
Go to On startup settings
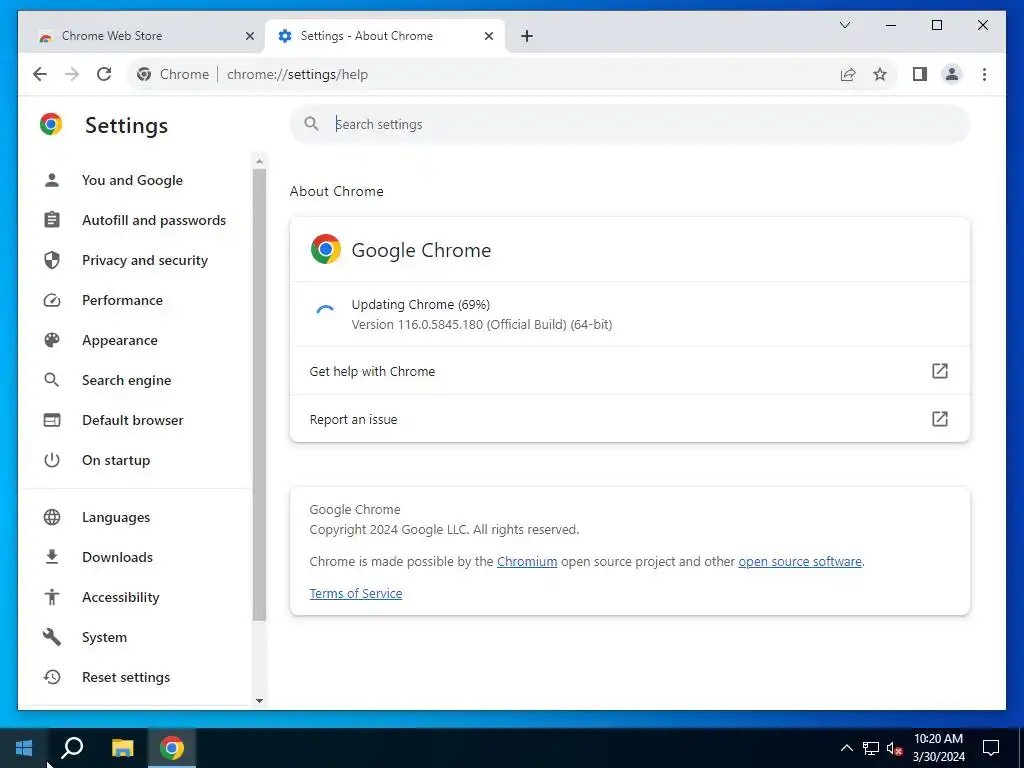pyautogui.click(x=116, y=460)
